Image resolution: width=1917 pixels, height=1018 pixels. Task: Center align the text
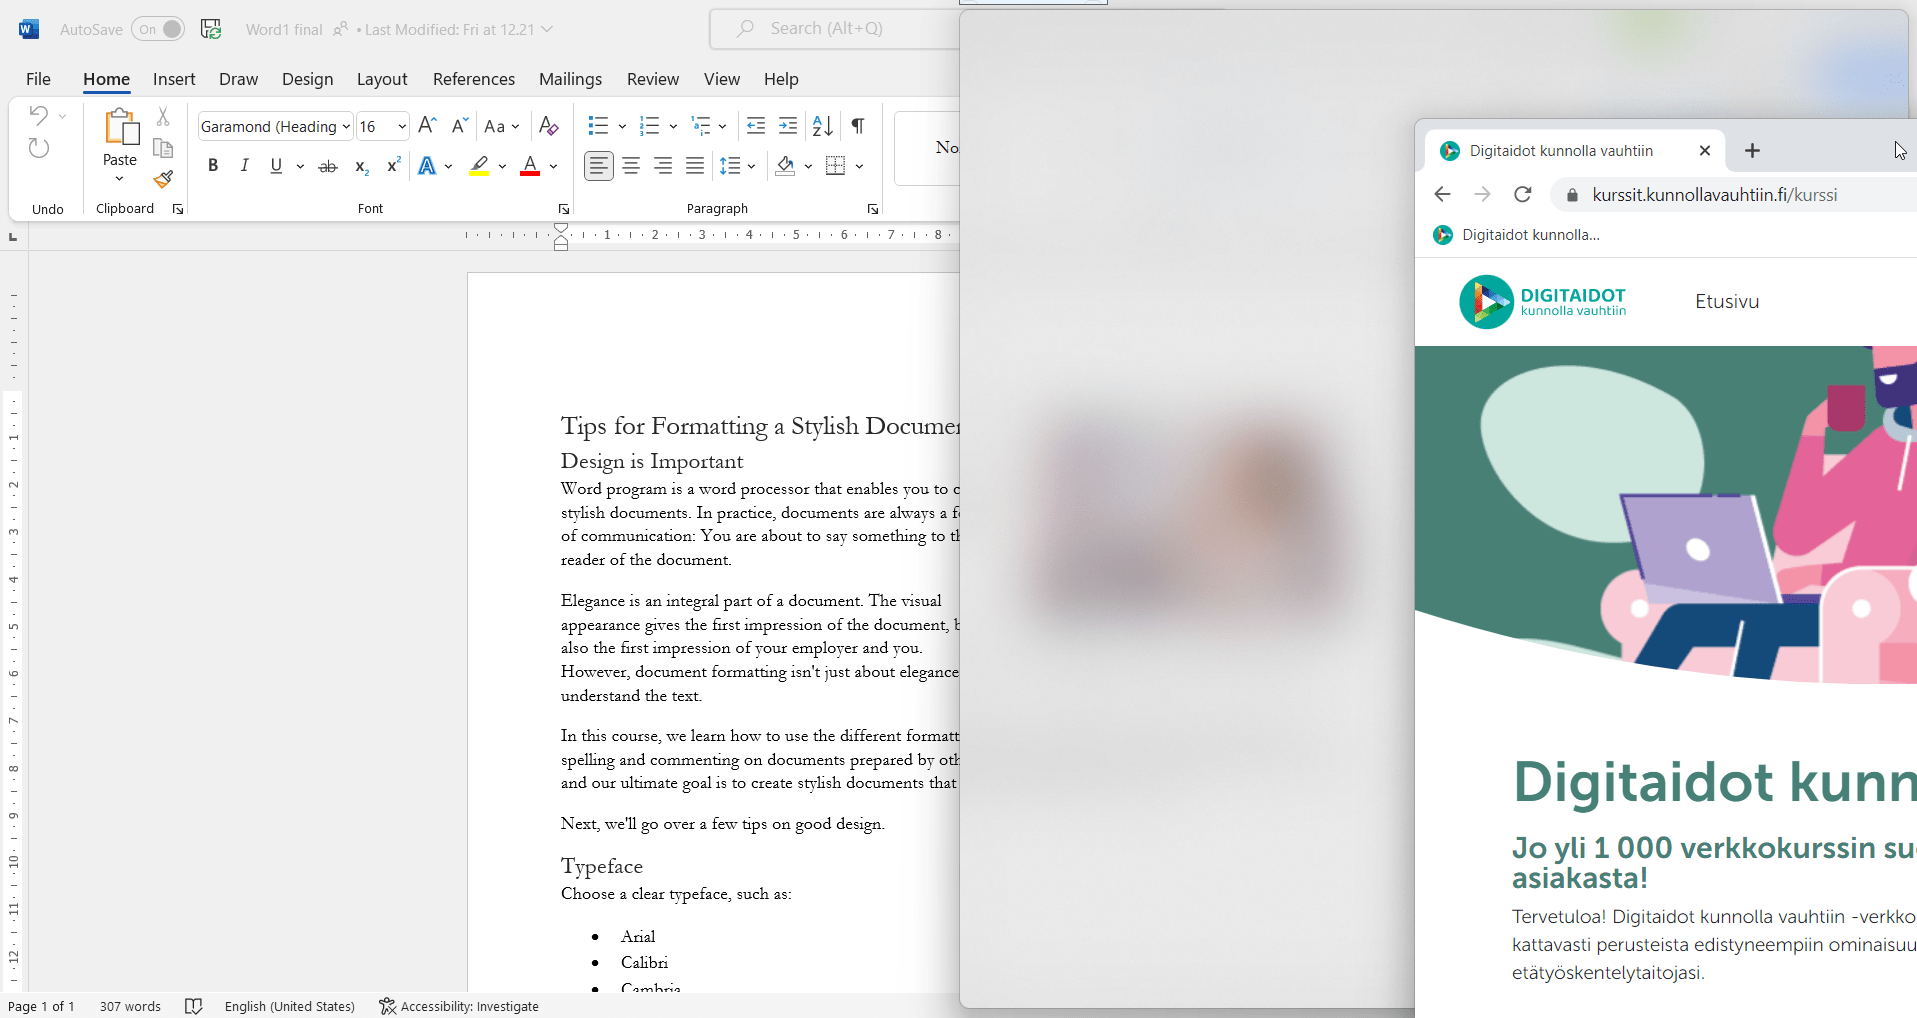(631, 166)
